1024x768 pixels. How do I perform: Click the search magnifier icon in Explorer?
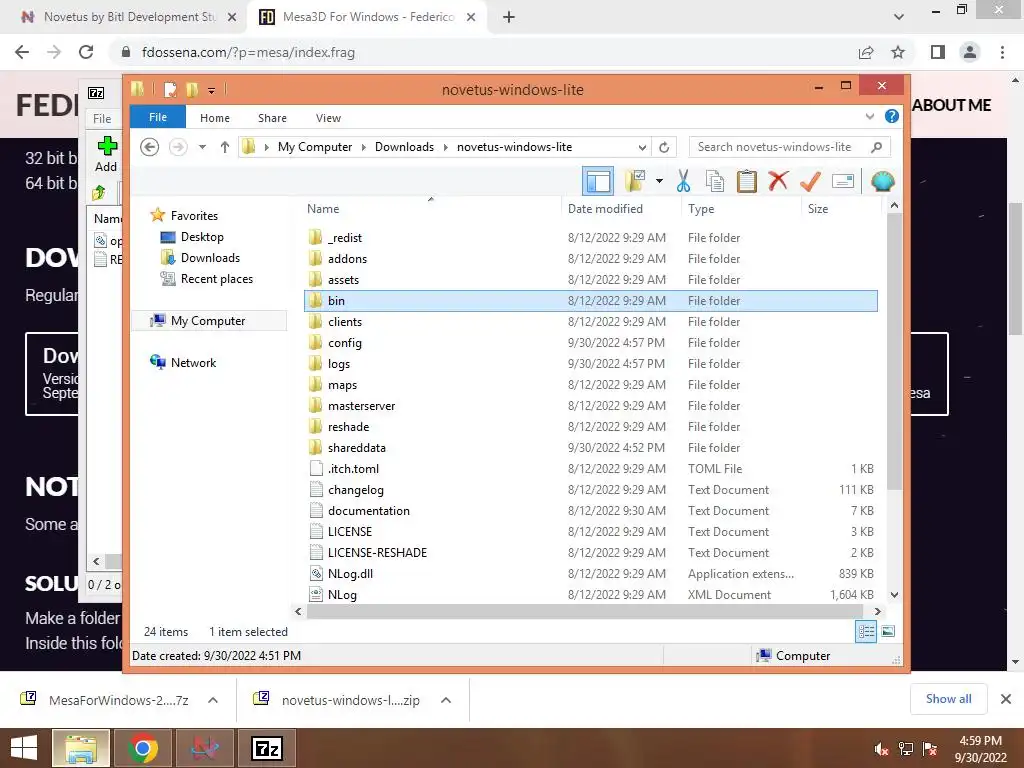click(x=877, y=147)
